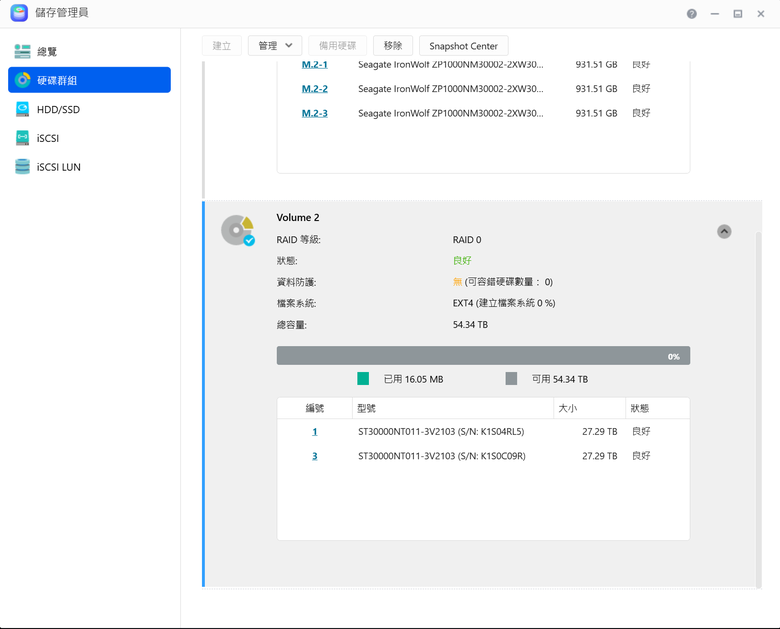Open the M.2-1 drive link
The width and height of the screenshot is (780, 629).
(314, 64)
